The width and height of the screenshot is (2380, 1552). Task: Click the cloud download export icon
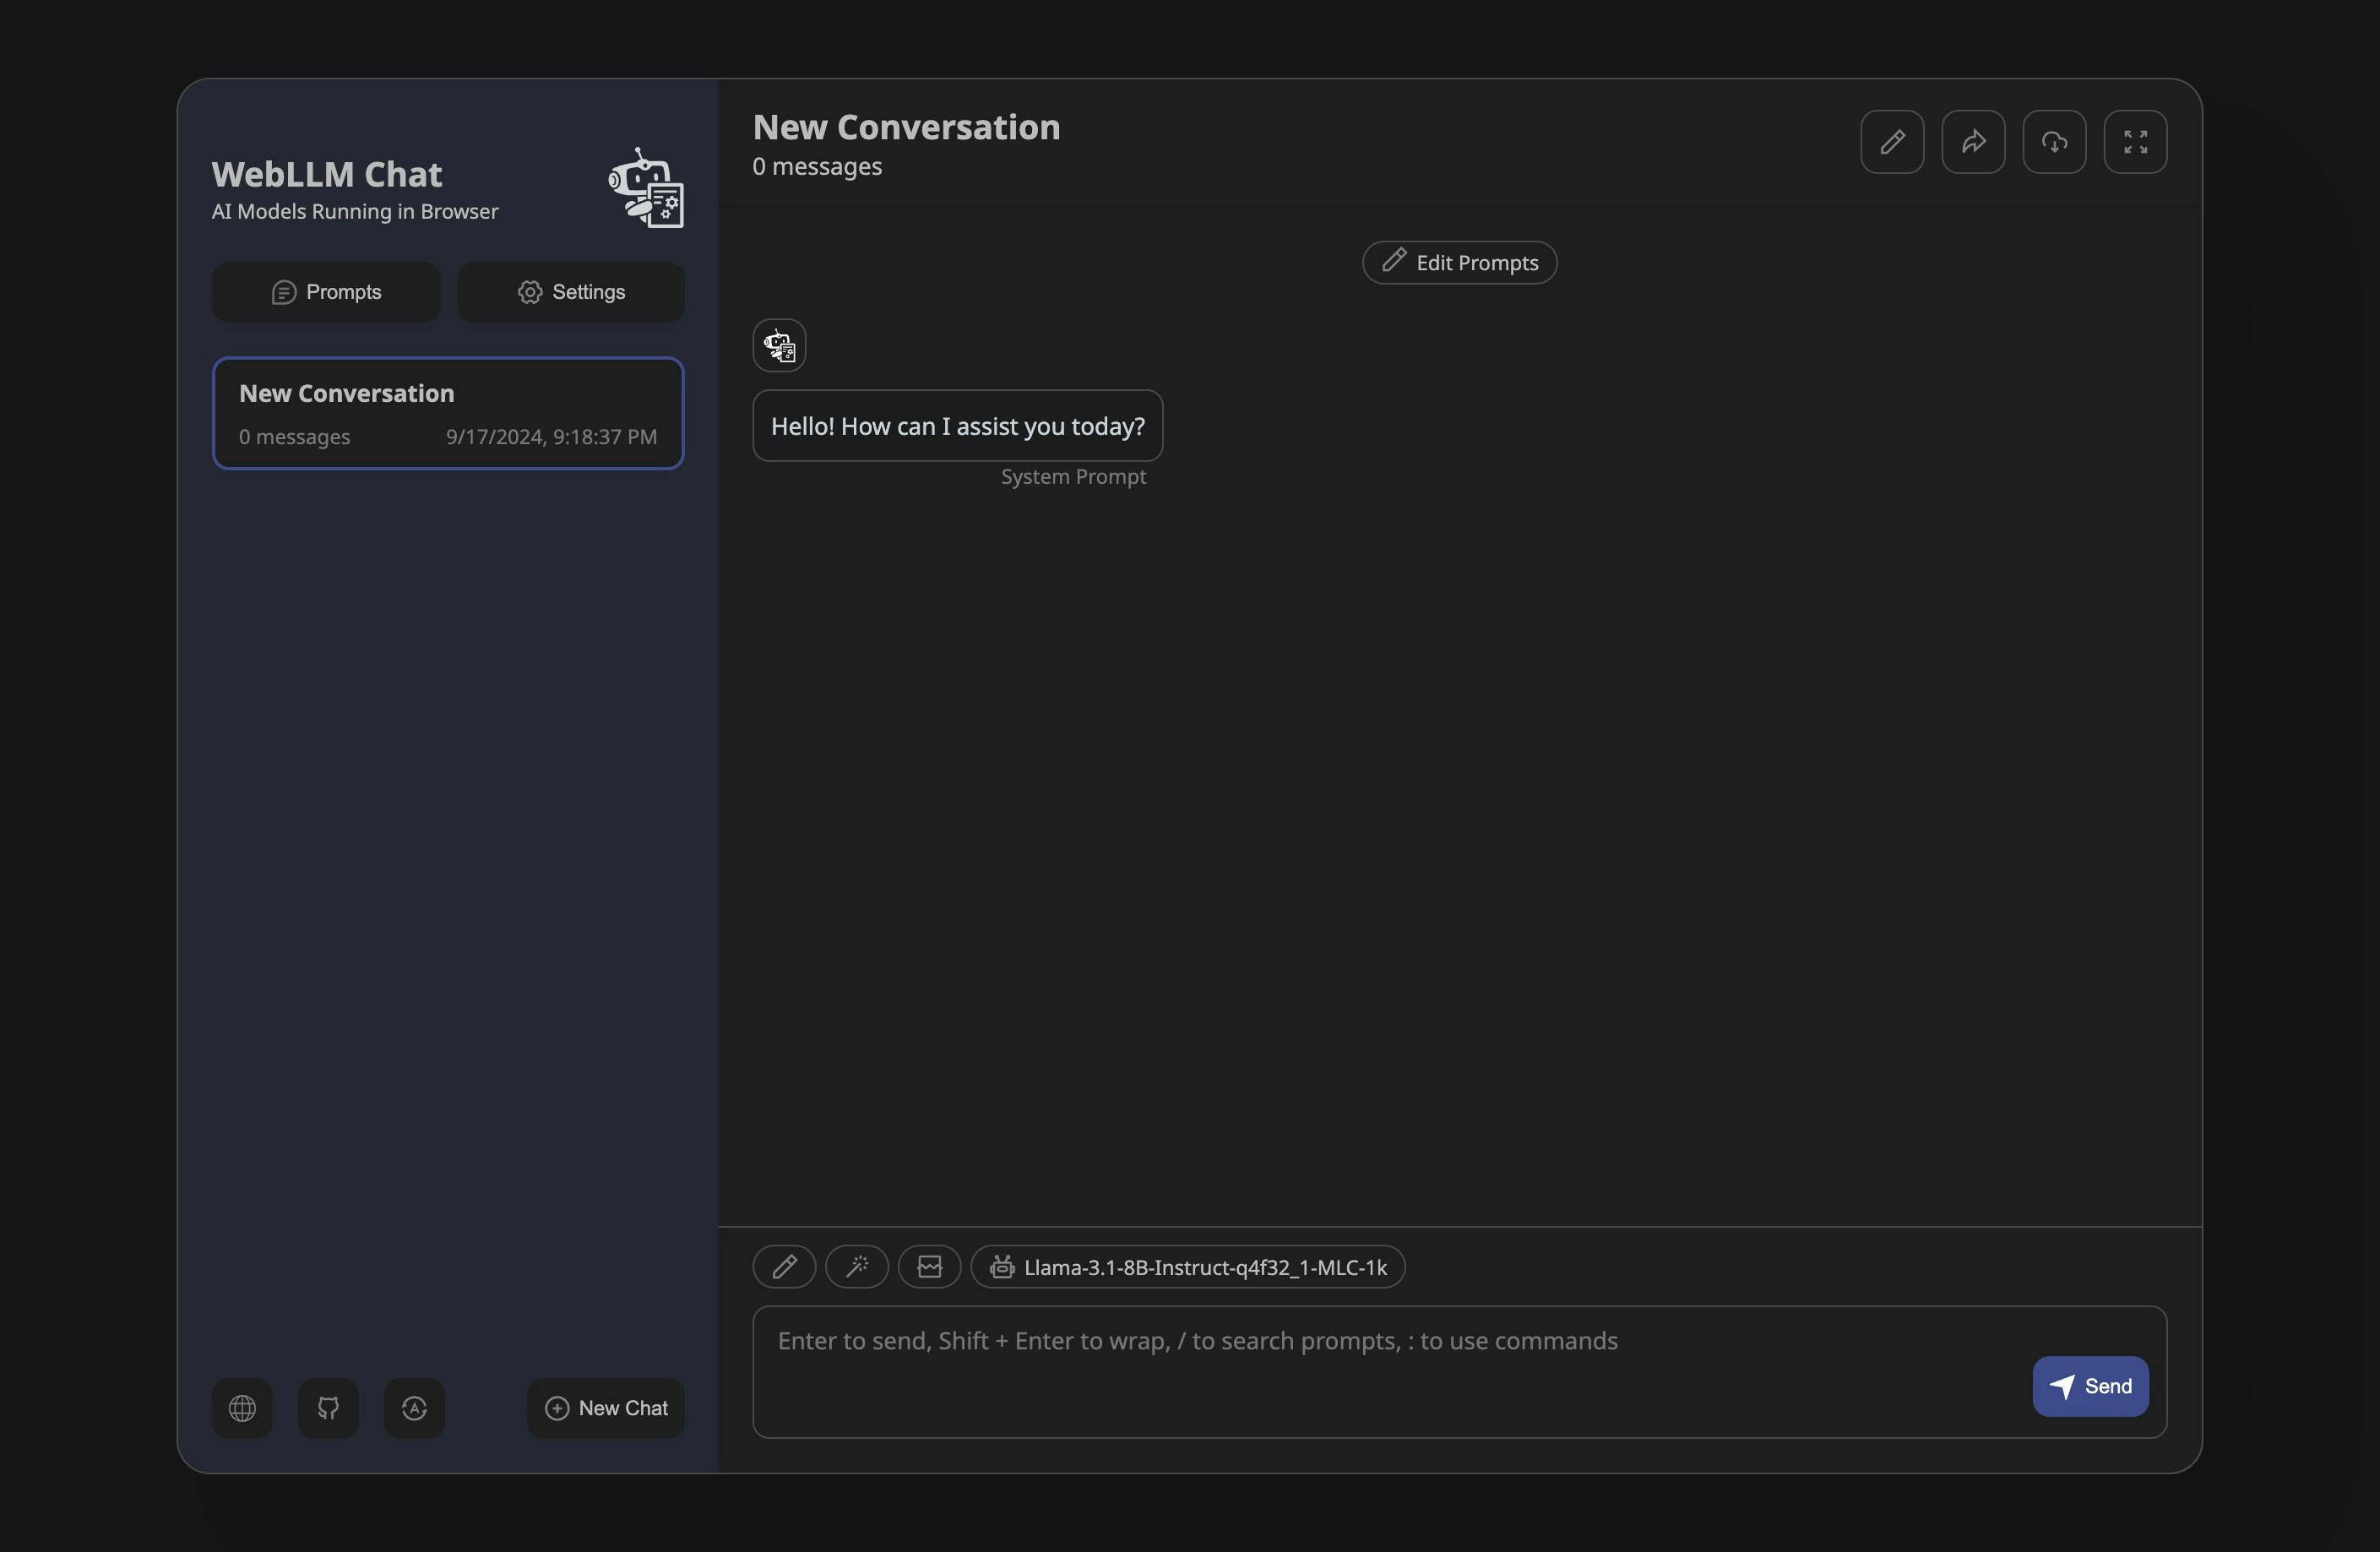2054,142
